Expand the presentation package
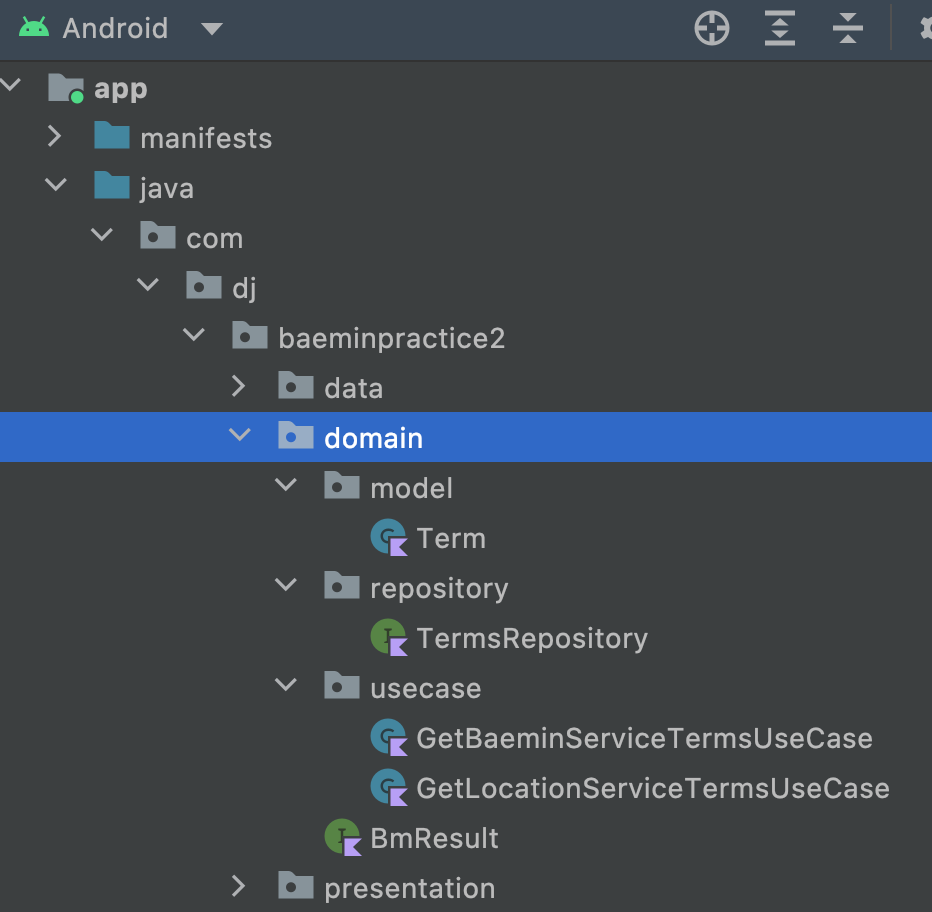Screen dimensions: 932x912 tap(238, 886)
